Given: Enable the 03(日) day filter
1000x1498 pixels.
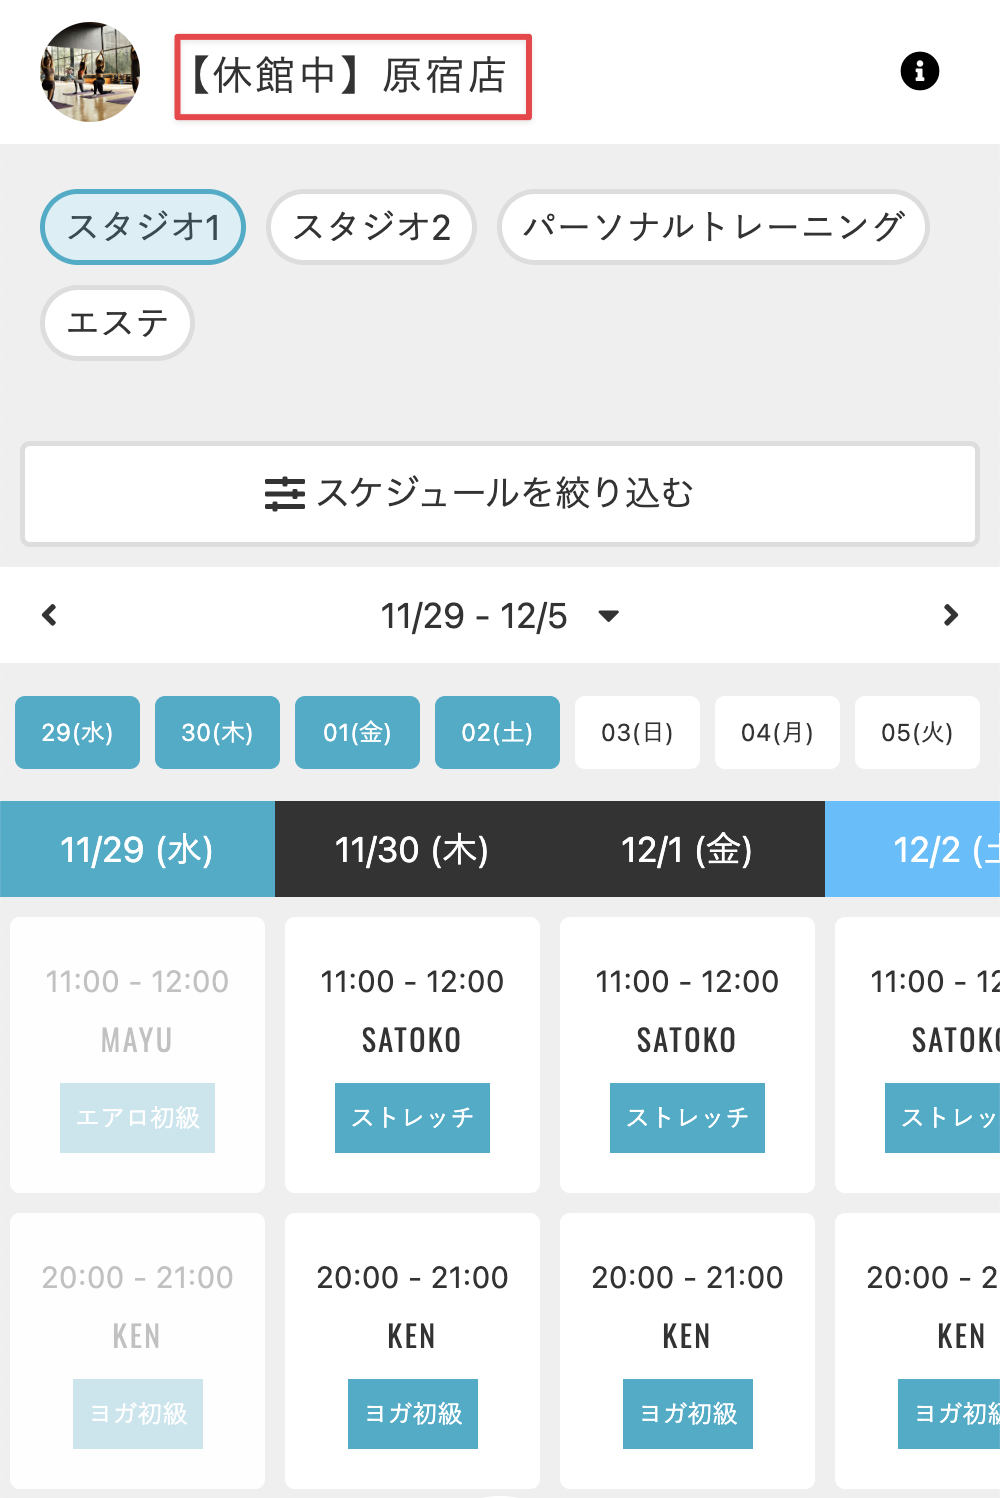Looking at the screenshot, I should click(637, 732).
